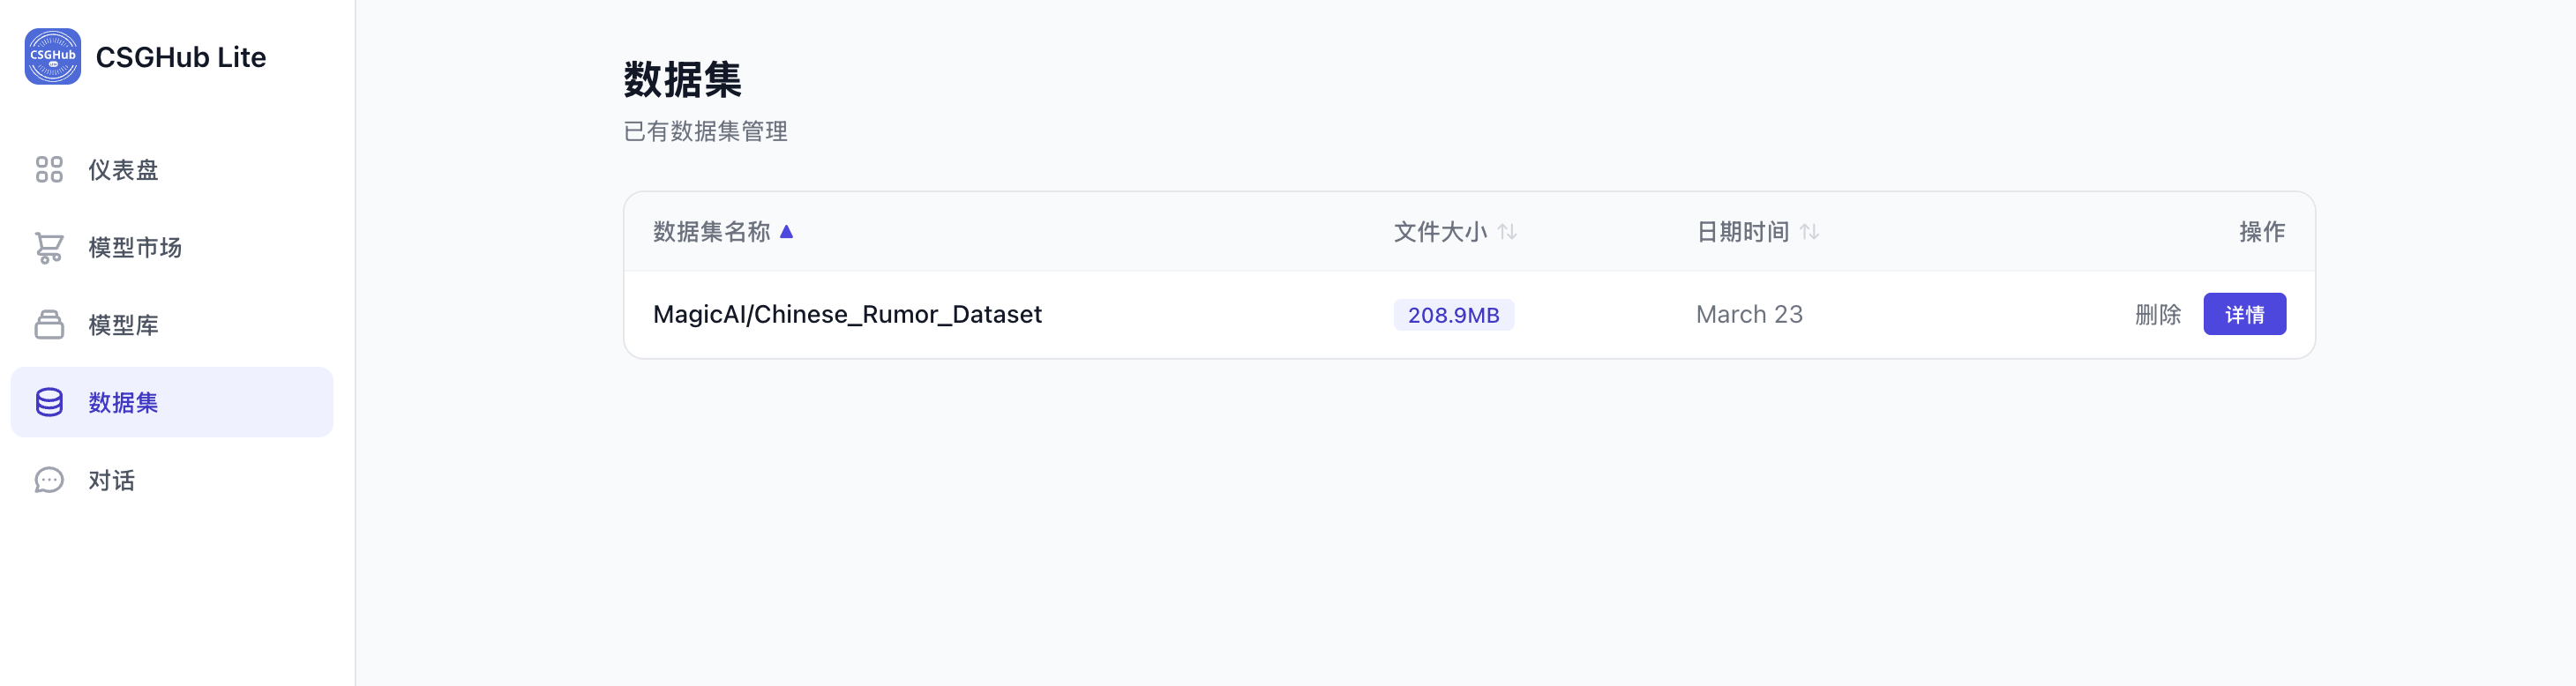The width and height of the screenshot is (2576, 686).
Task: Open the 模型库 section
Action: (x=123, y=325)
